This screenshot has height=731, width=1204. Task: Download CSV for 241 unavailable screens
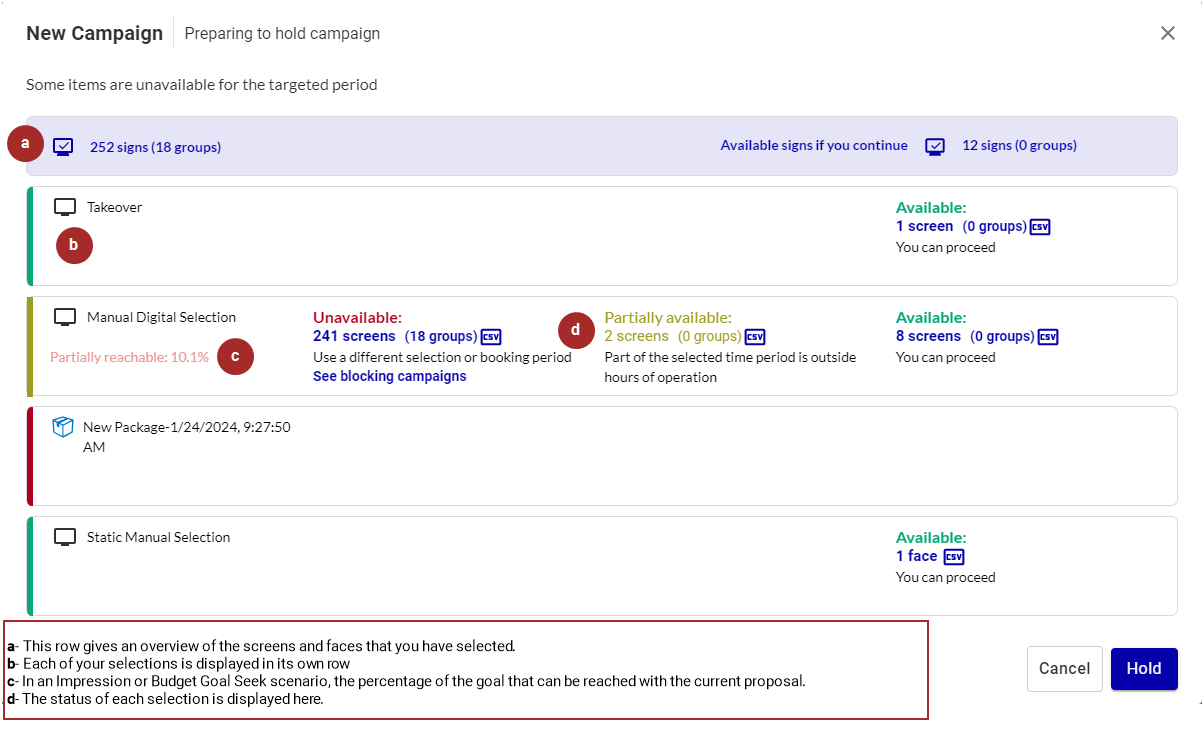tap(491, 337)
